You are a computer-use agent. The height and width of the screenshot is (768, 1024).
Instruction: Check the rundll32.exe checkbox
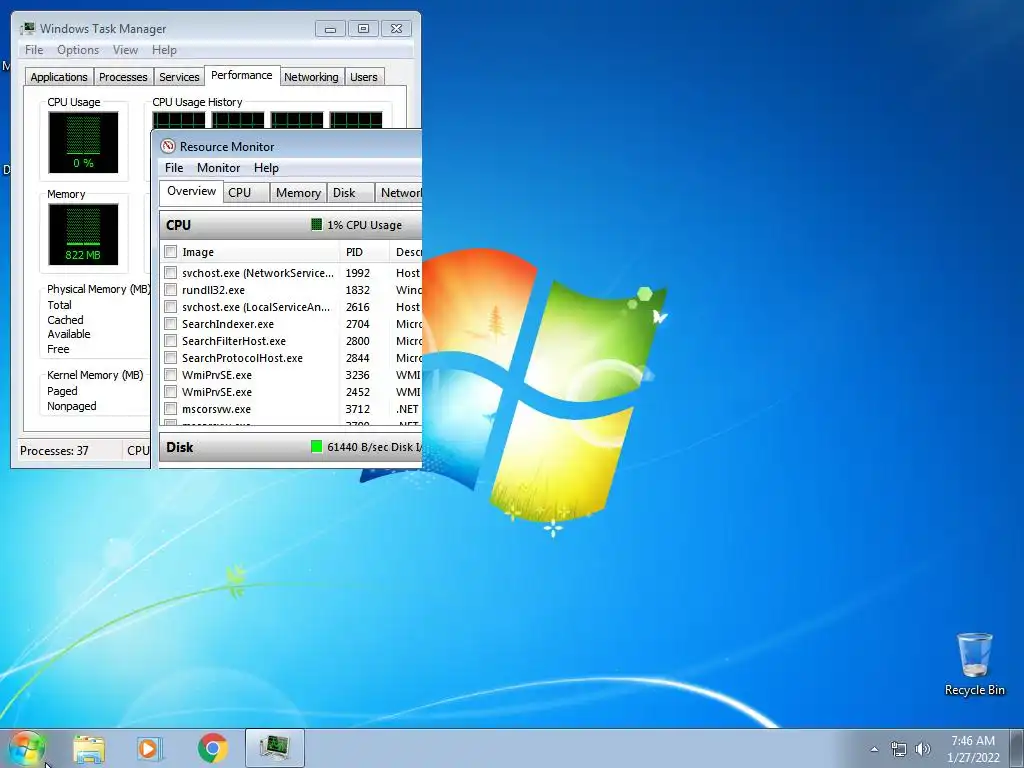tap(170, 289)
